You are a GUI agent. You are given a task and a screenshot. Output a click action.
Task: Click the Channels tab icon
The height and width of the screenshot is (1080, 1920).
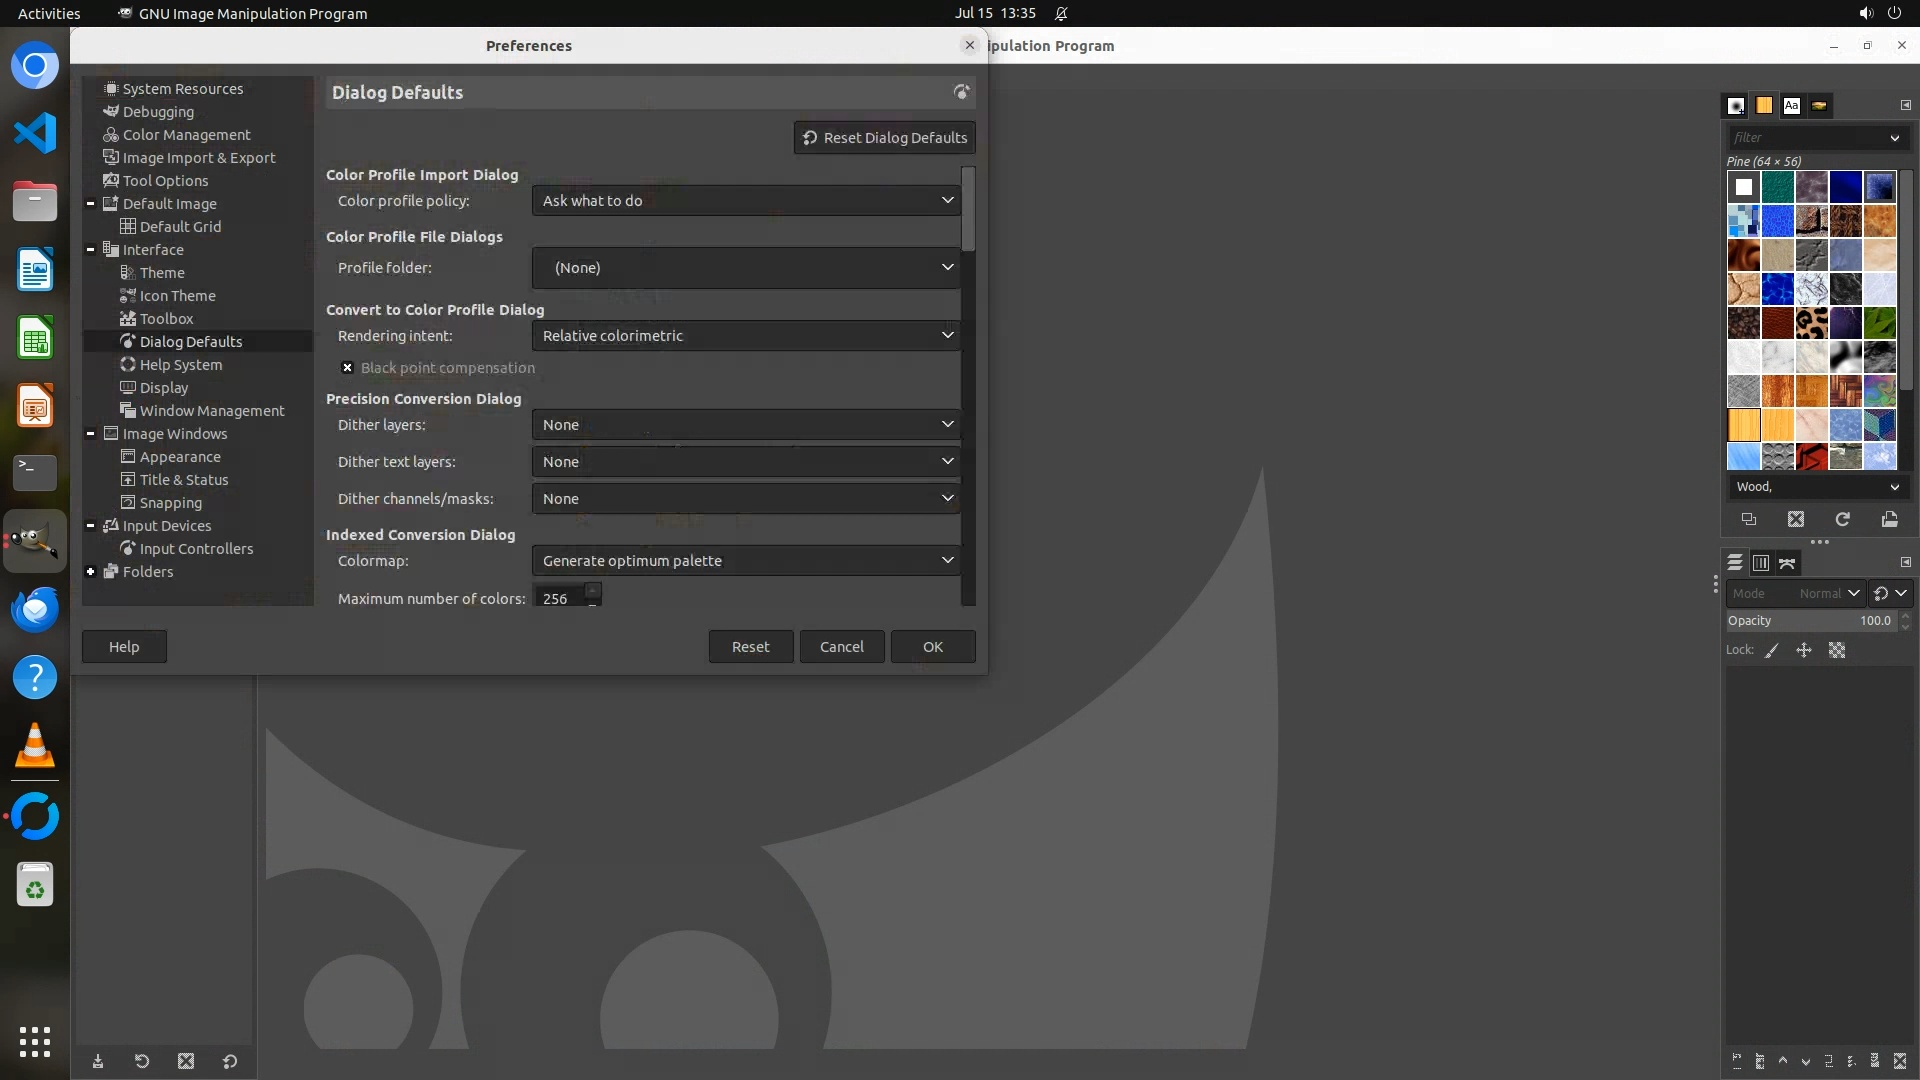(x=1761, y=563)
